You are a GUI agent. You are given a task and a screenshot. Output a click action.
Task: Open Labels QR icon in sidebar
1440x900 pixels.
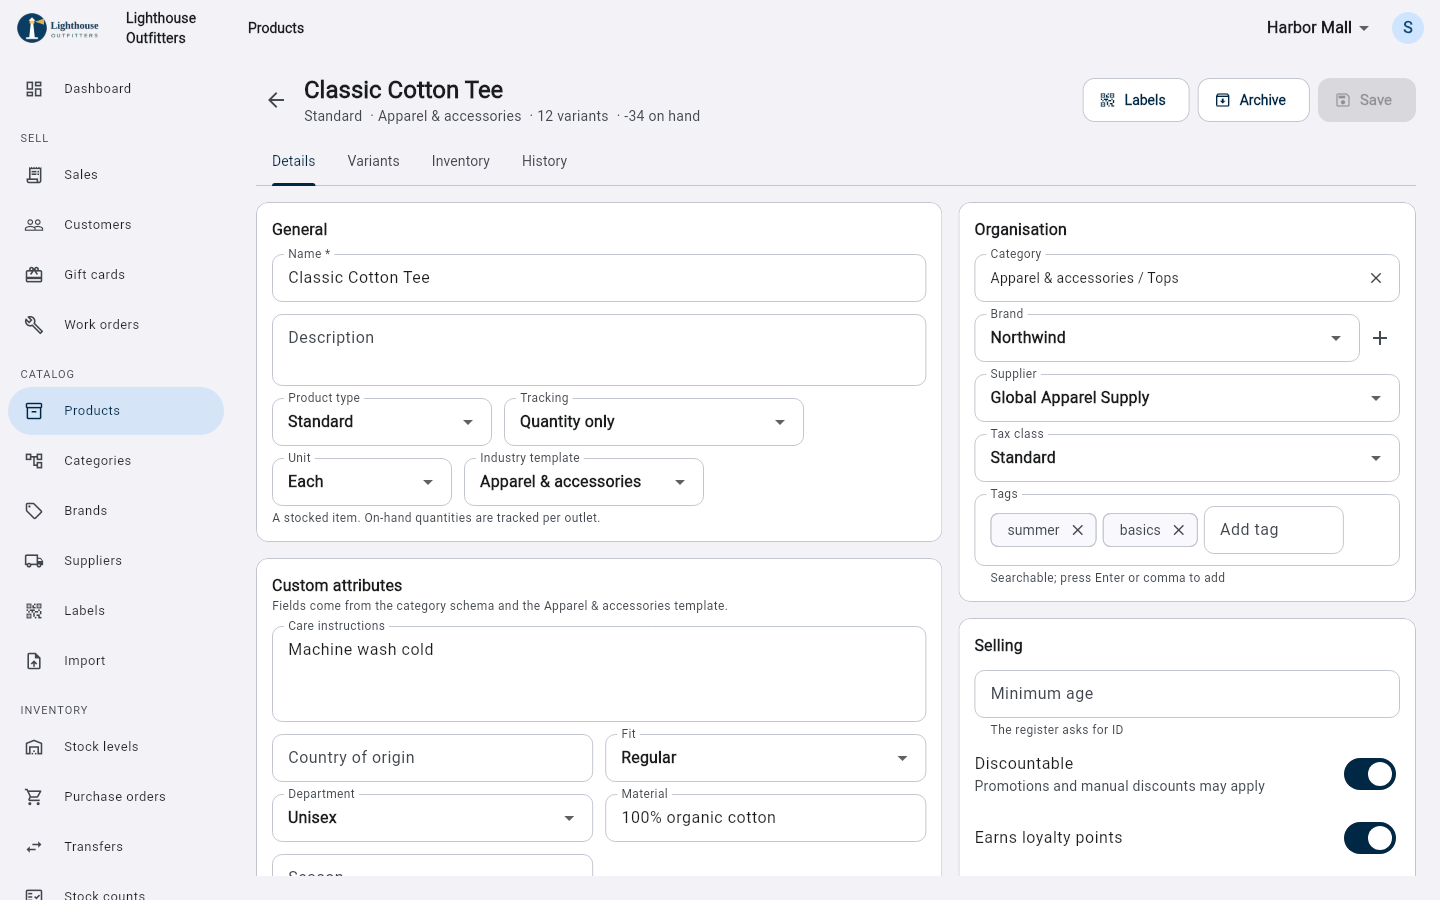click(34, 611)
